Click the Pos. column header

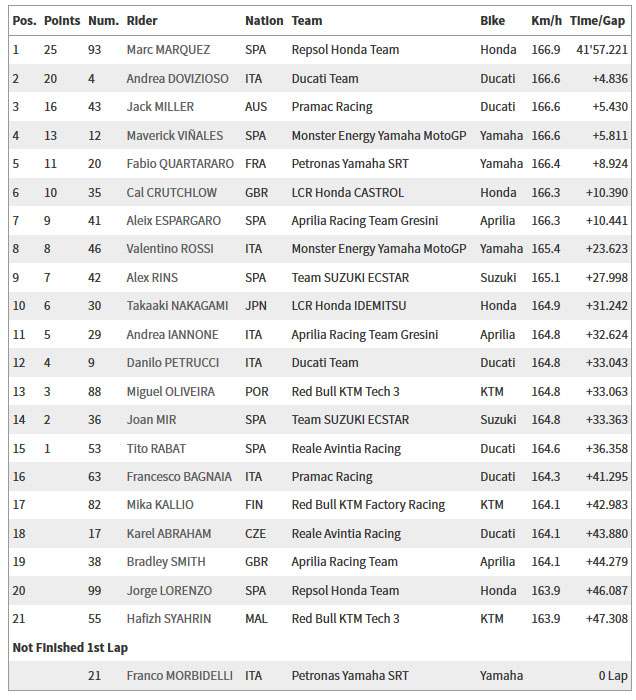point(24,21)
